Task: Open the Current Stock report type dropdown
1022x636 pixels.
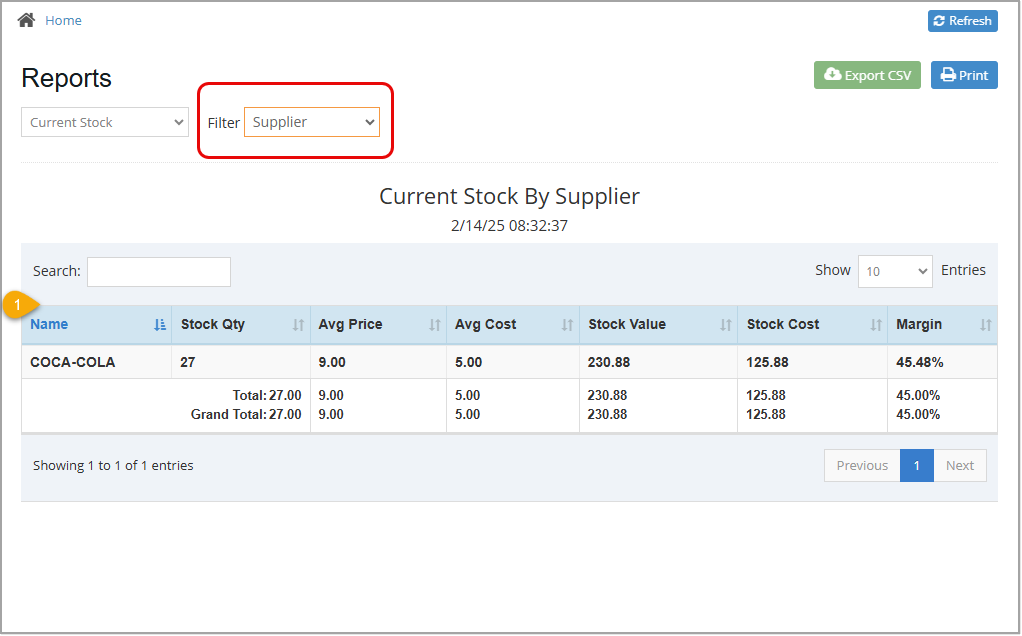Action: (x=104, y=122)
